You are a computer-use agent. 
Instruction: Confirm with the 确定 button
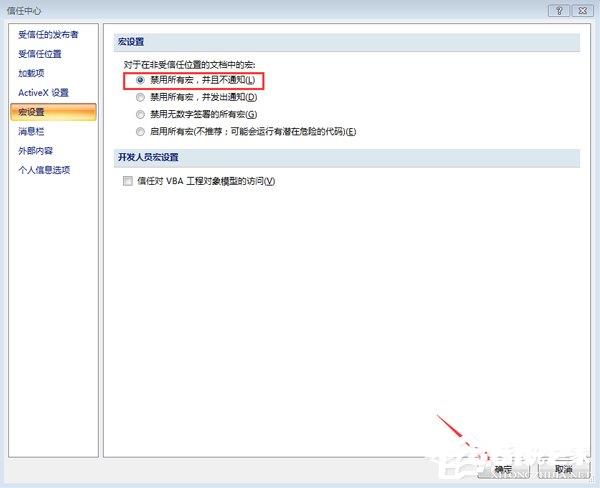503,469
